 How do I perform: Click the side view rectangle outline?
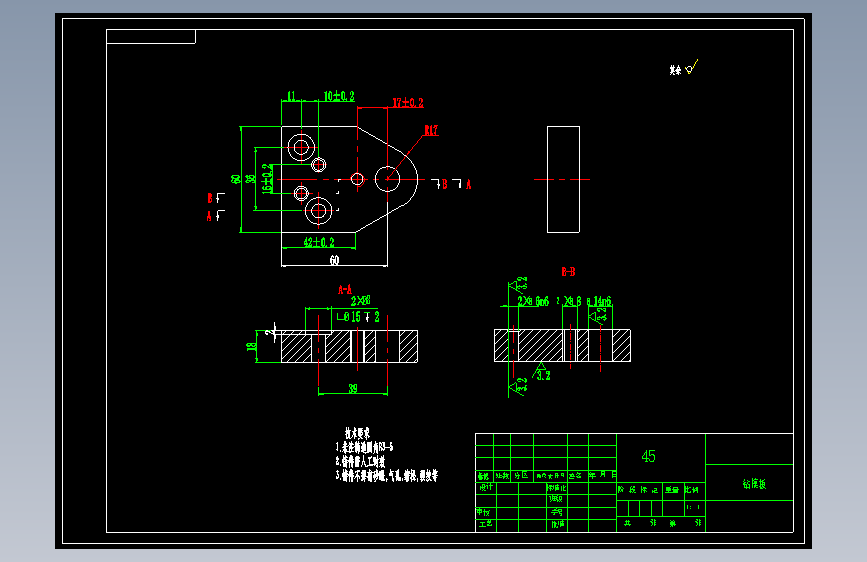[563, 179]
